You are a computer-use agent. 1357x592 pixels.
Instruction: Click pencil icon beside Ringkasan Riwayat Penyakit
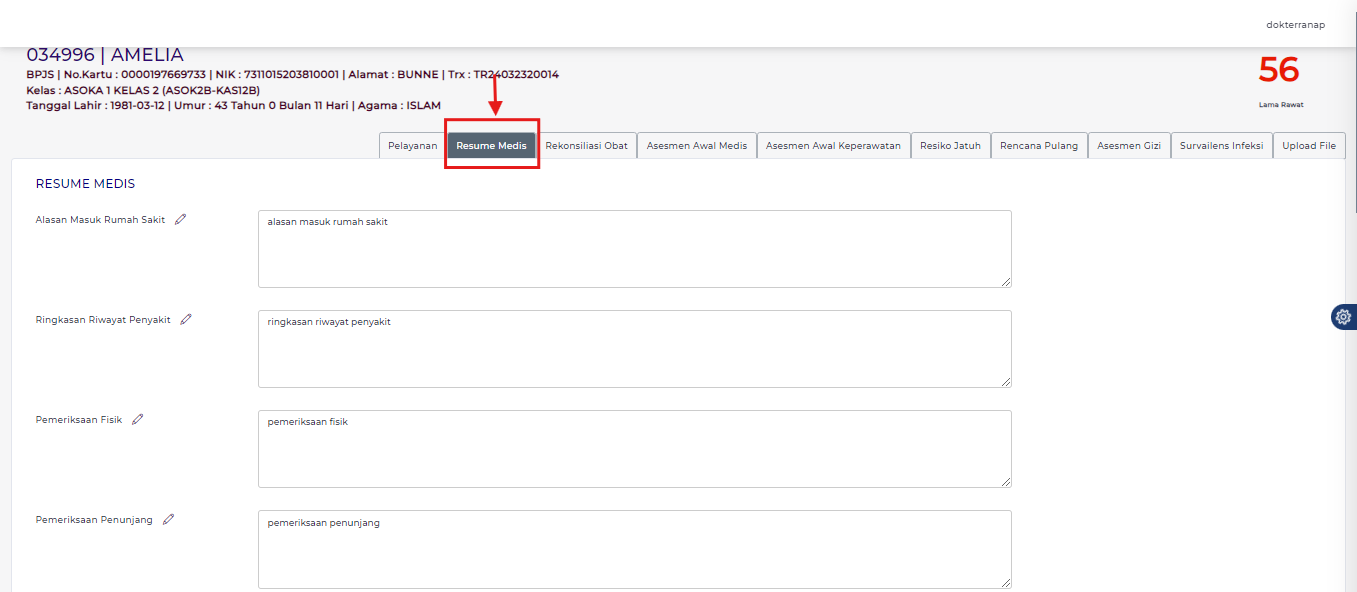point(186,320)
